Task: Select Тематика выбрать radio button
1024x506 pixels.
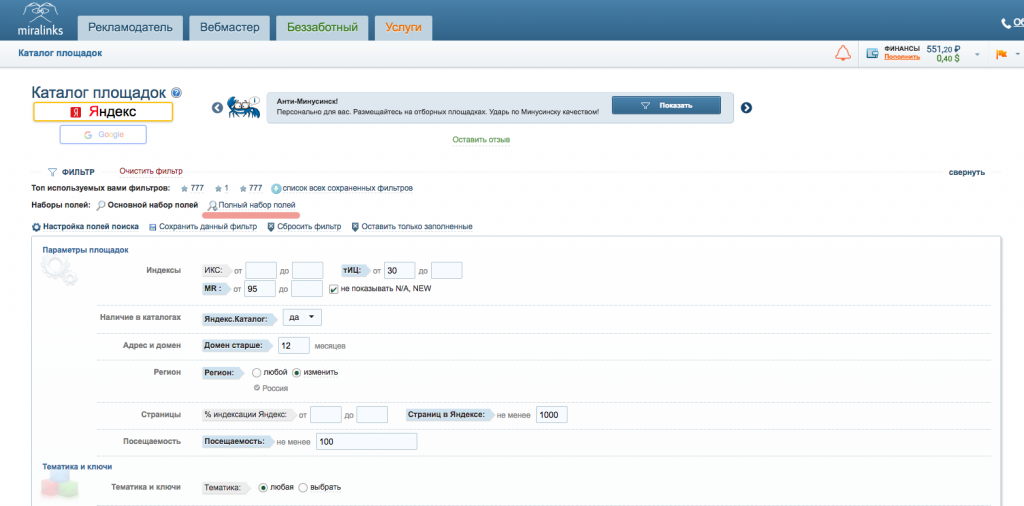Action: coord(303,487)
